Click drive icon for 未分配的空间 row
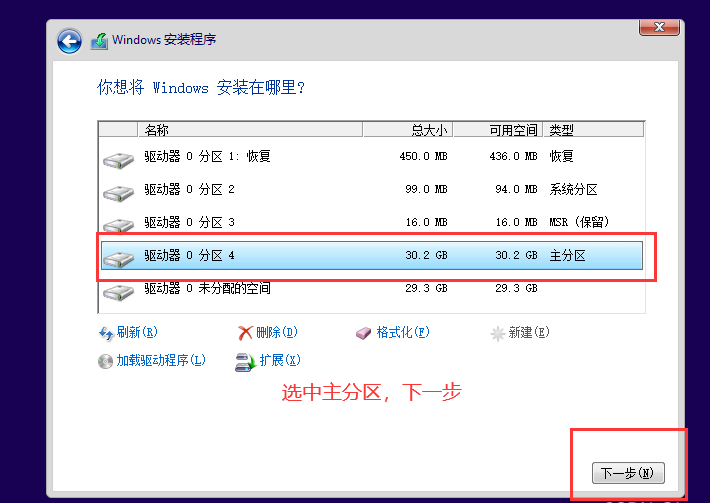The image size is (710, 503). [x=118, y=292]
